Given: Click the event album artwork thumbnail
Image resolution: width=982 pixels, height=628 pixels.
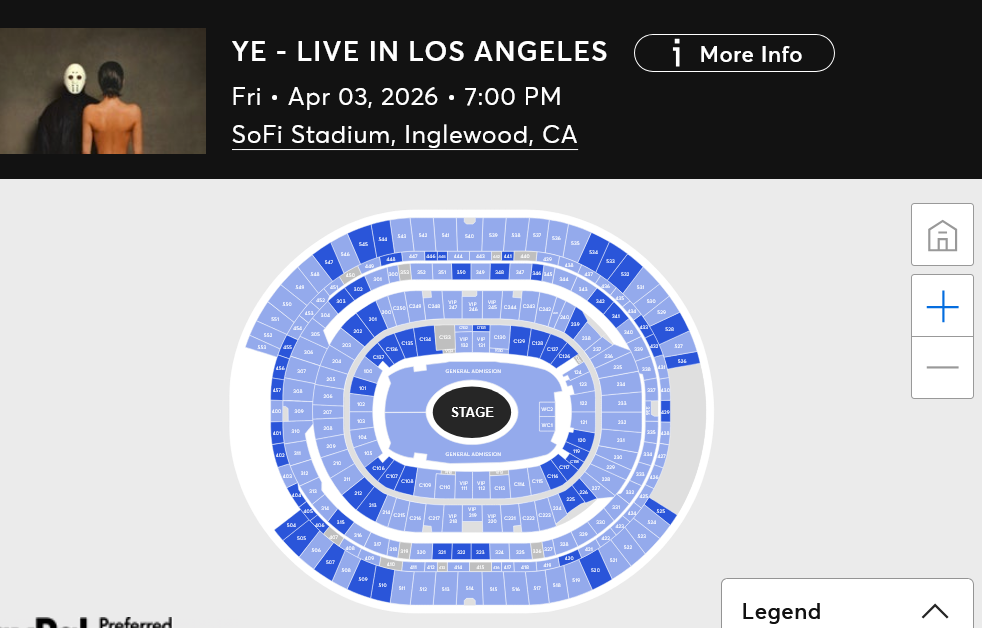Looking at the screenshot, I should point(103,91).
